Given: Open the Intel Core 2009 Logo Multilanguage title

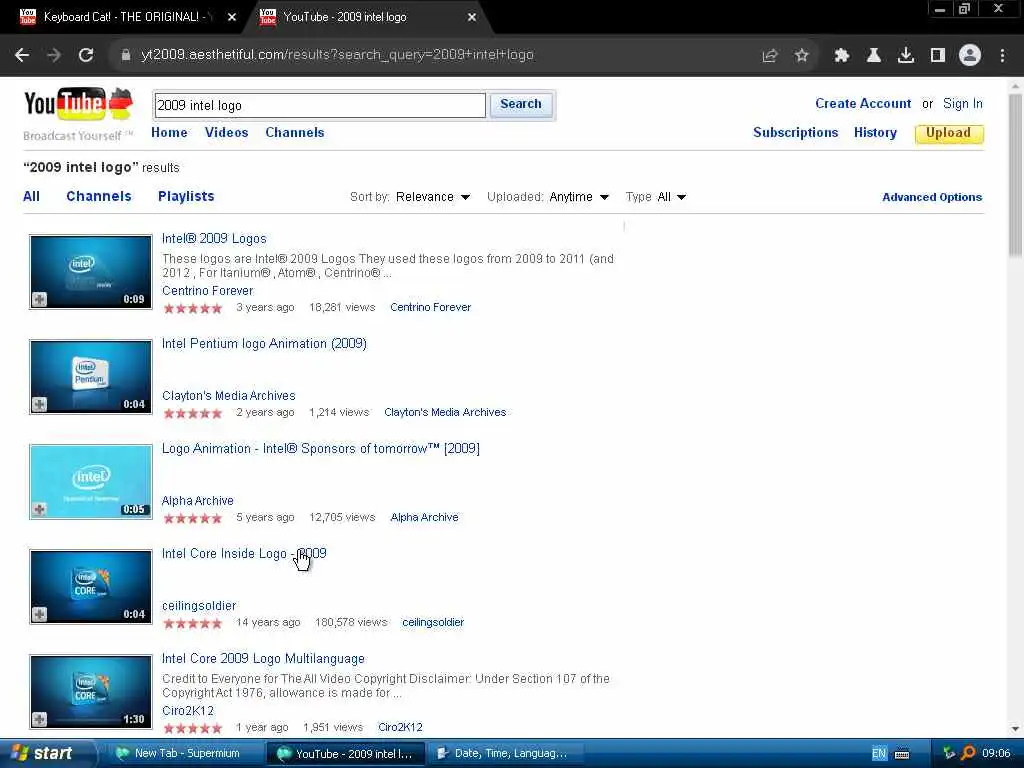Looking at the screenshot, I should pyautogui.click(x=263, y=659).
